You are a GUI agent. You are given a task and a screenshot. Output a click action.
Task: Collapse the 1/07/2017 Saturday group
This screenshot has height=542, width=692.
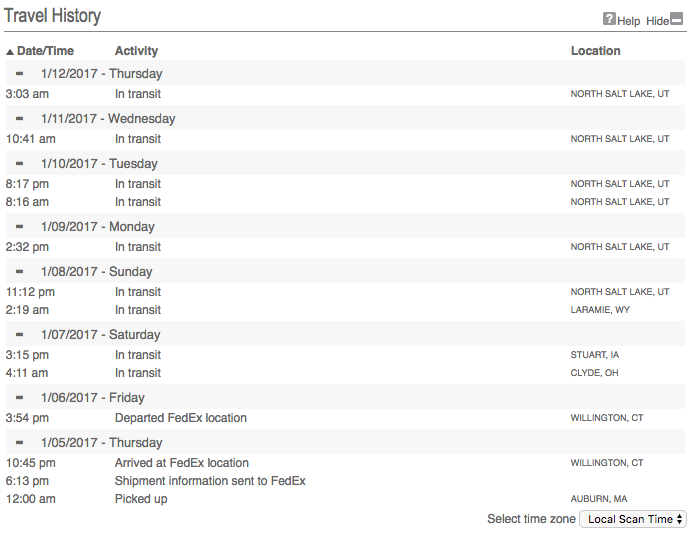(20, 334)
